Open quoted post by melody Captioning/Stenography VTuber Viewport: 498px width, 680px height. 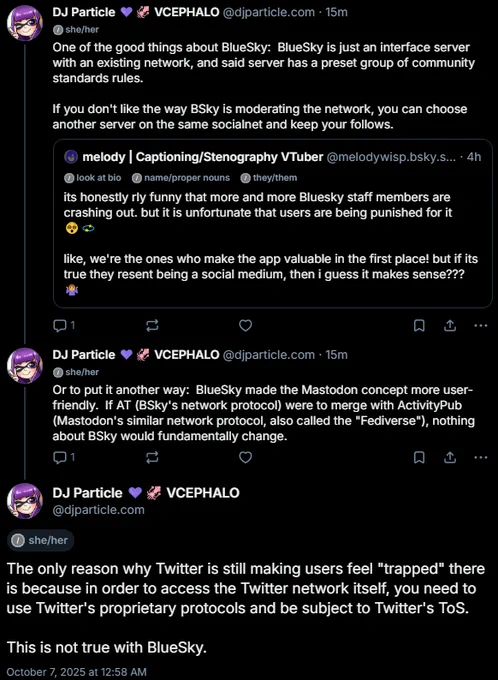272,223
